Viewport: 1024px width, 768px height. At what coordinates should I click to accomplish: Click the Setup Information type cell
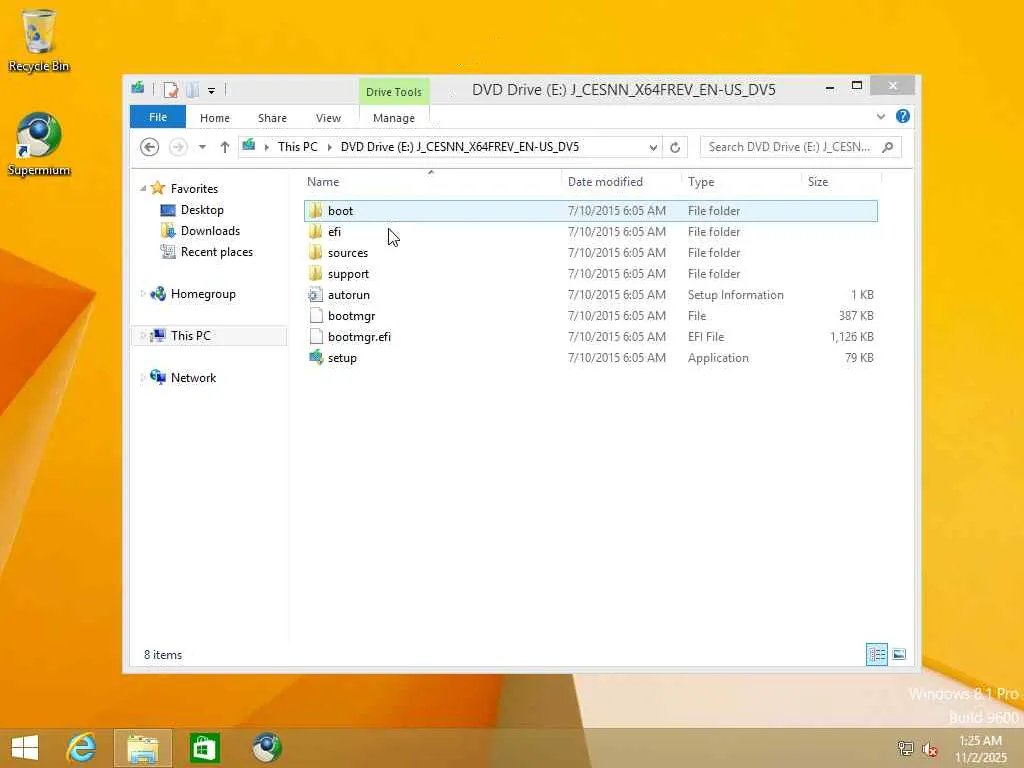(x=735, y=295)
